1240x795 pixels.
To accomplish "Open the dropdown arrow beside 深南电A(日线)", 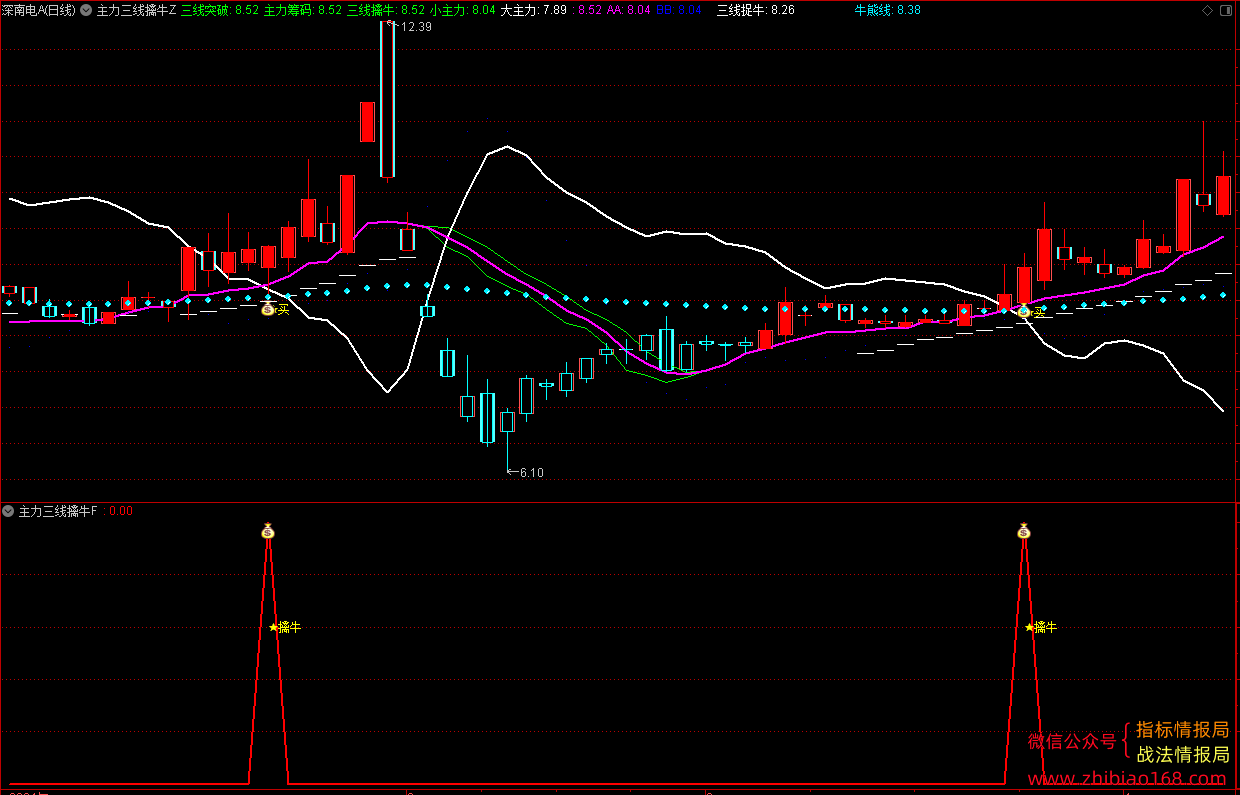I will [x=85, y=10].
